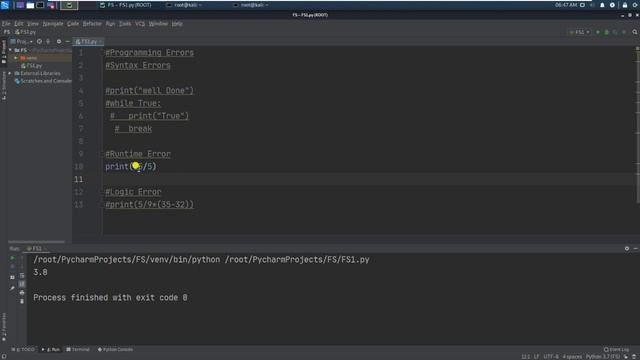Click the notification bell in the system tray
Image resolution: width=640 pixels, height=360 pixels.
[x=602, y=5]
